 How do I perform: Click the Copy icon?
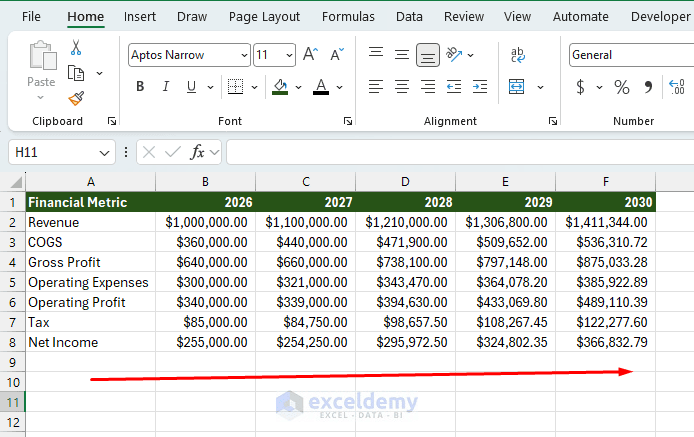tap(76, 73)
